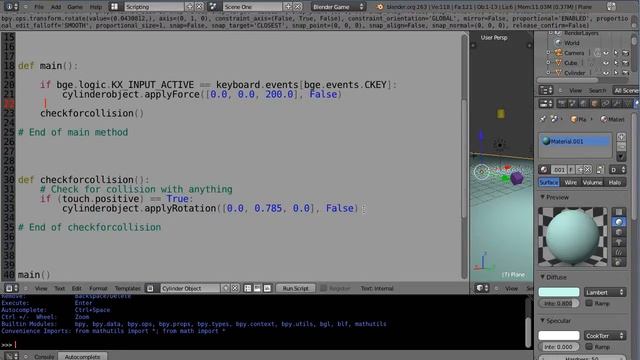Toggle the Register checkbox
Viewport: 640px width, 360px height.
(324, 288)
